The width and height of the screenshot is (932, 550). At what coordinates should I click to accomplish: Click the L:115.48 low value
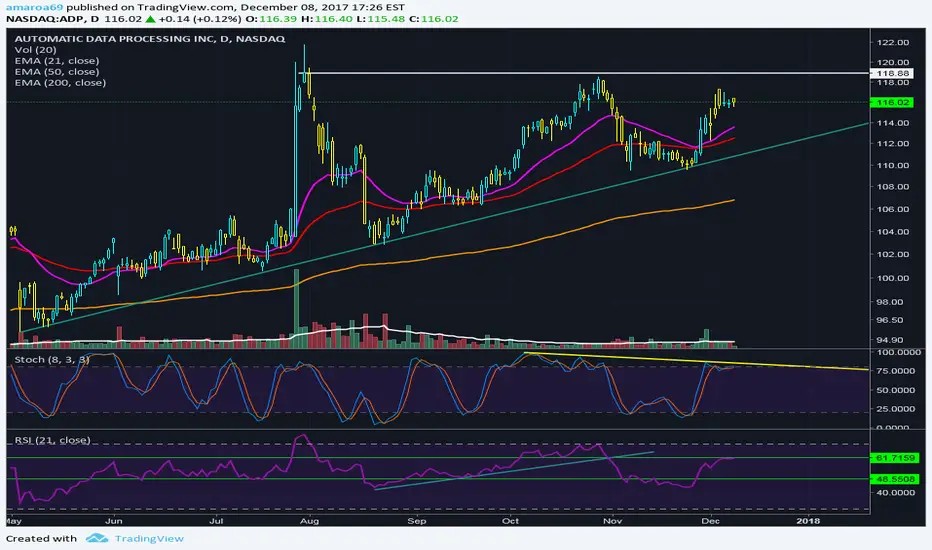380,19
